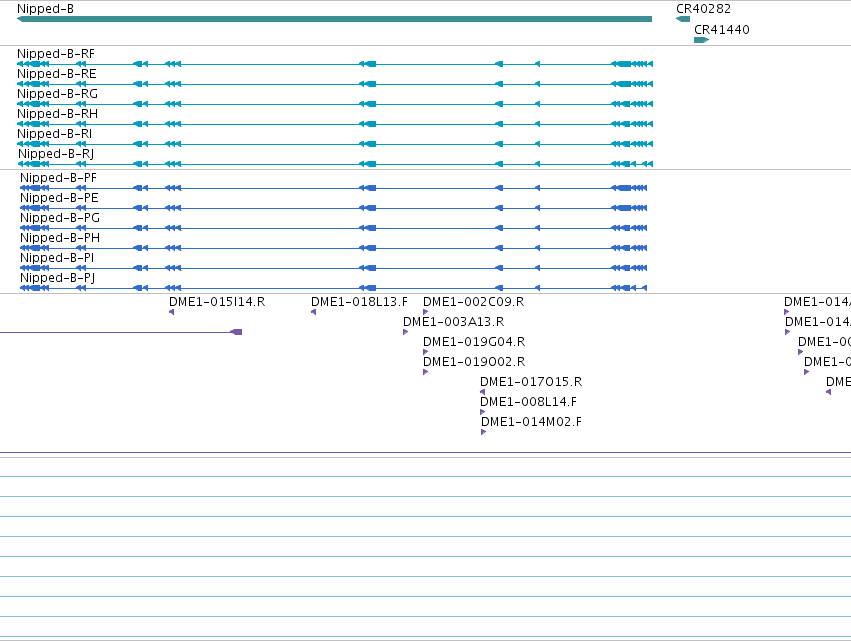Image resolution: width=851 pixels, height=641 pixels.
Task: Click the Nipped-B gene label
Action: pos(46,9)
